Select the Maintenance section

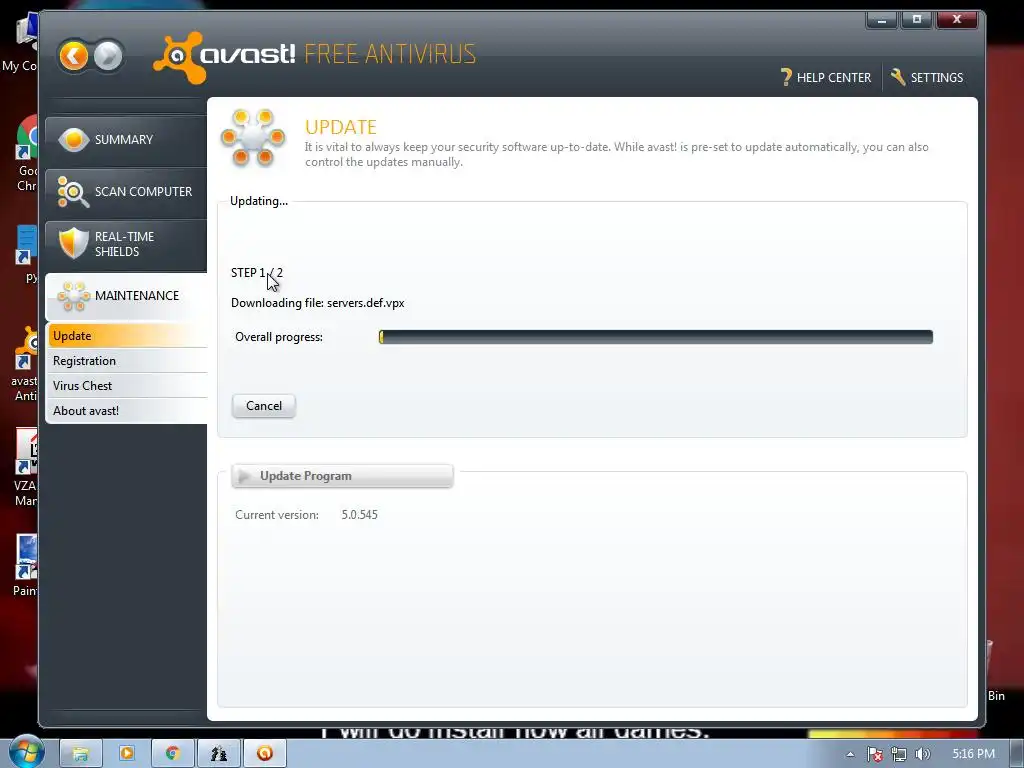click(x=126, y=296)
